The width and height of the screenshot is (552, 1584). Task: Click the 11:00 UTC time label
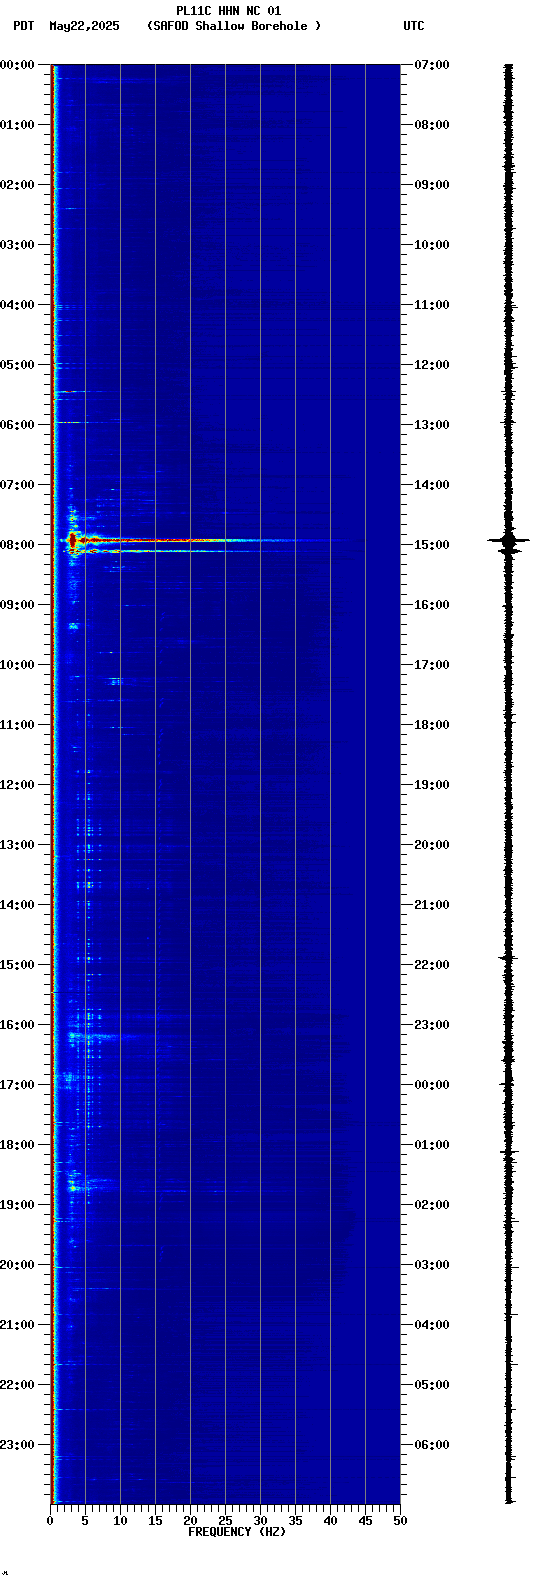pos(432,305)
